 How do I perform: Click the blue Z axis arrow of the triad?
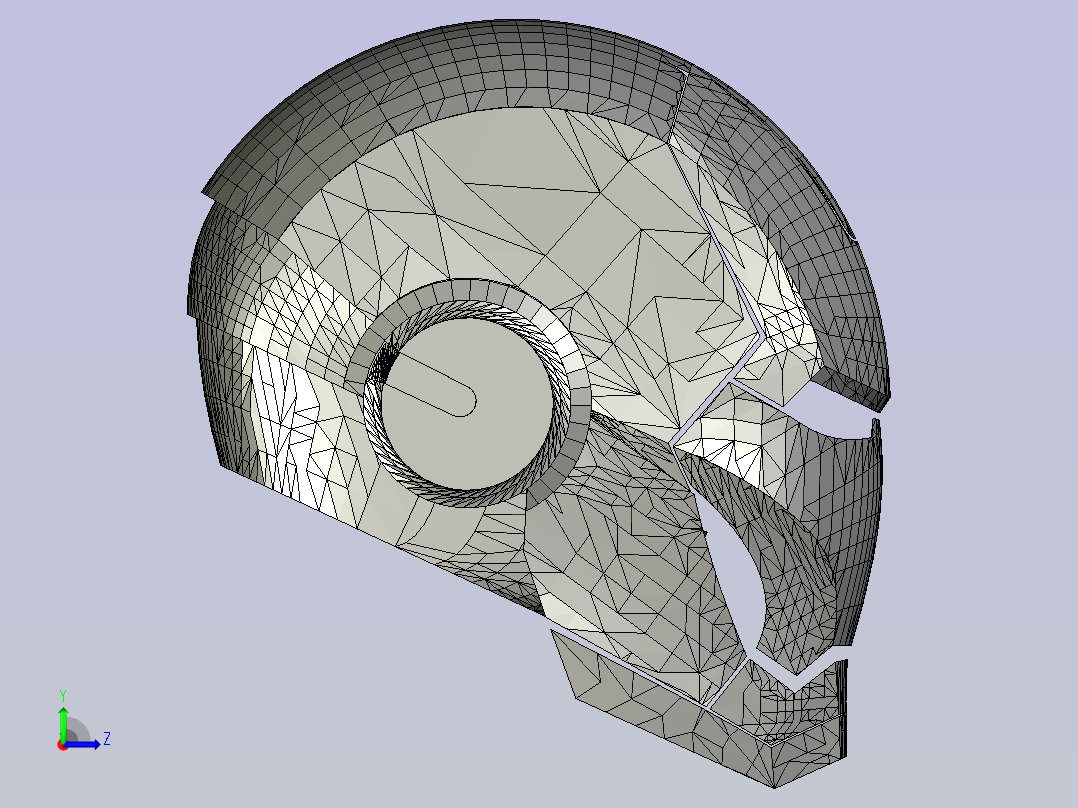coord(82,743)
